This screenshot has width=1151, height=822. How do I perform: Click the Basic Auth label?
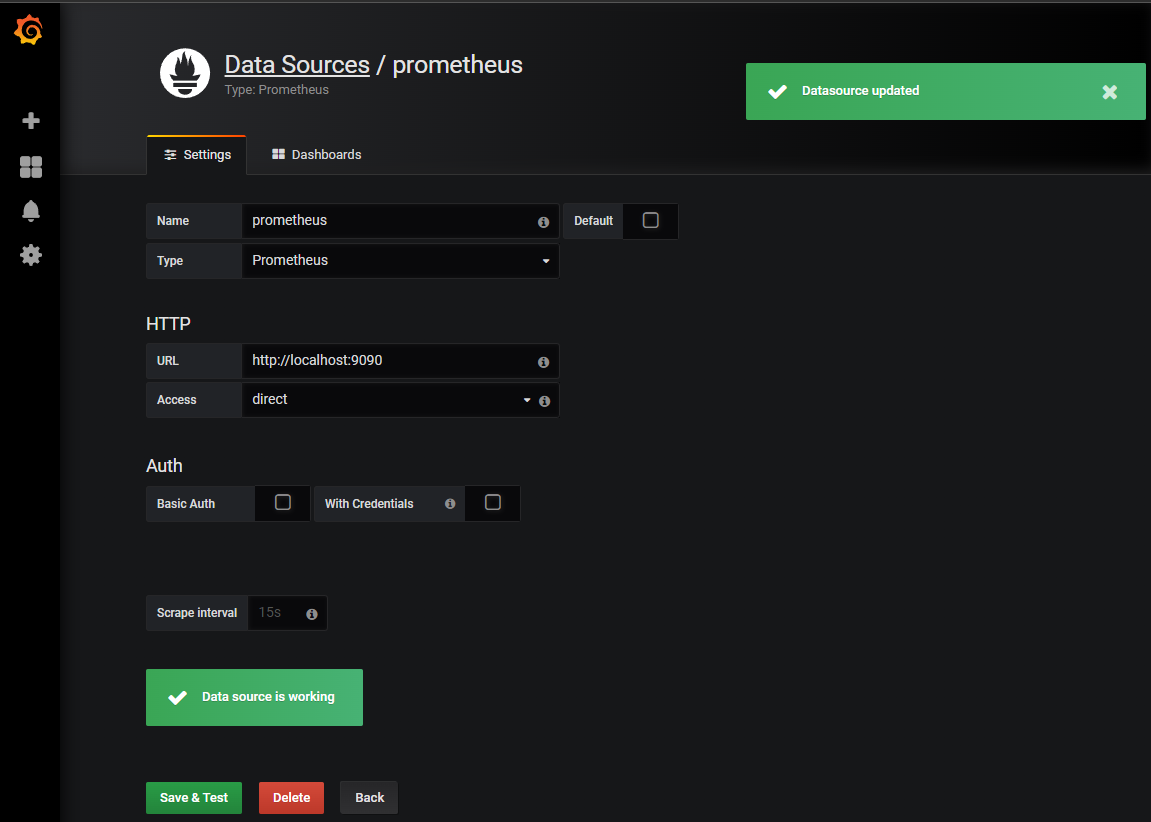[200, 503]
